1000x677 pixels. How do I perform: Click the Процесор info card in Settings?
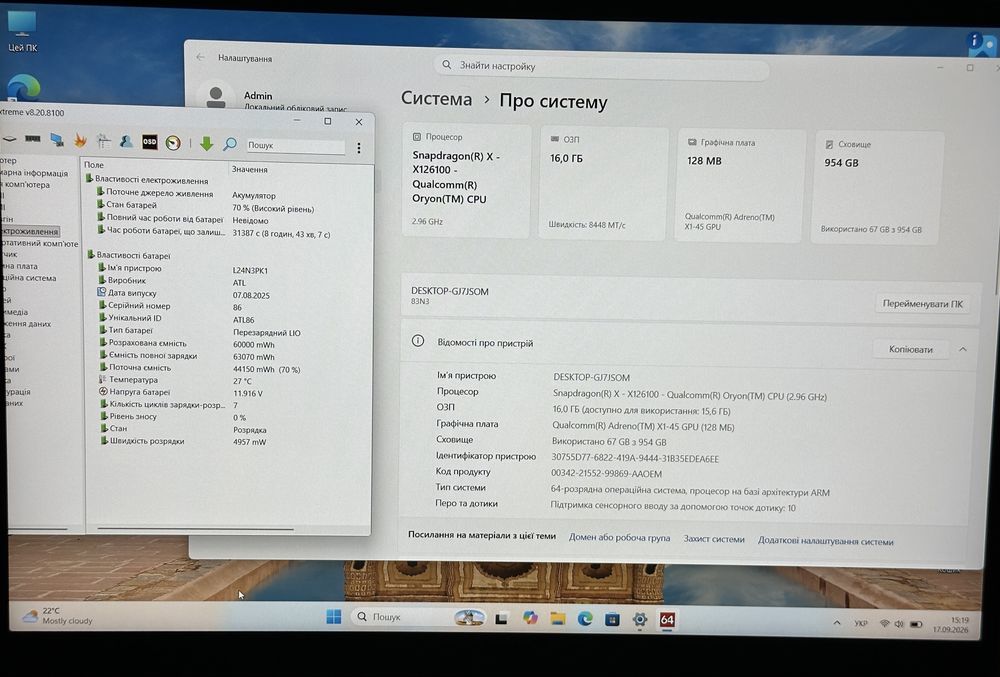pos(467,181)
